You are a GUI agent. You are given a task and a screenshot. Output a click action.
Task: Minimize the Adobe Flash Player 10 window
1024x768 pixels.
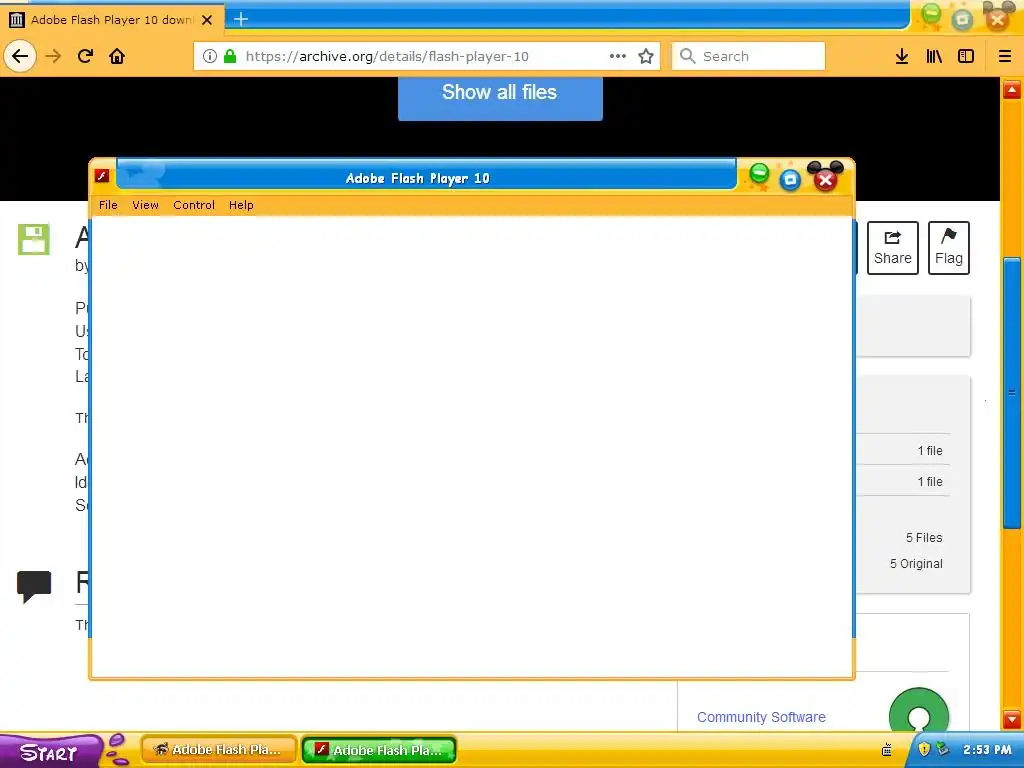point(759,174)
